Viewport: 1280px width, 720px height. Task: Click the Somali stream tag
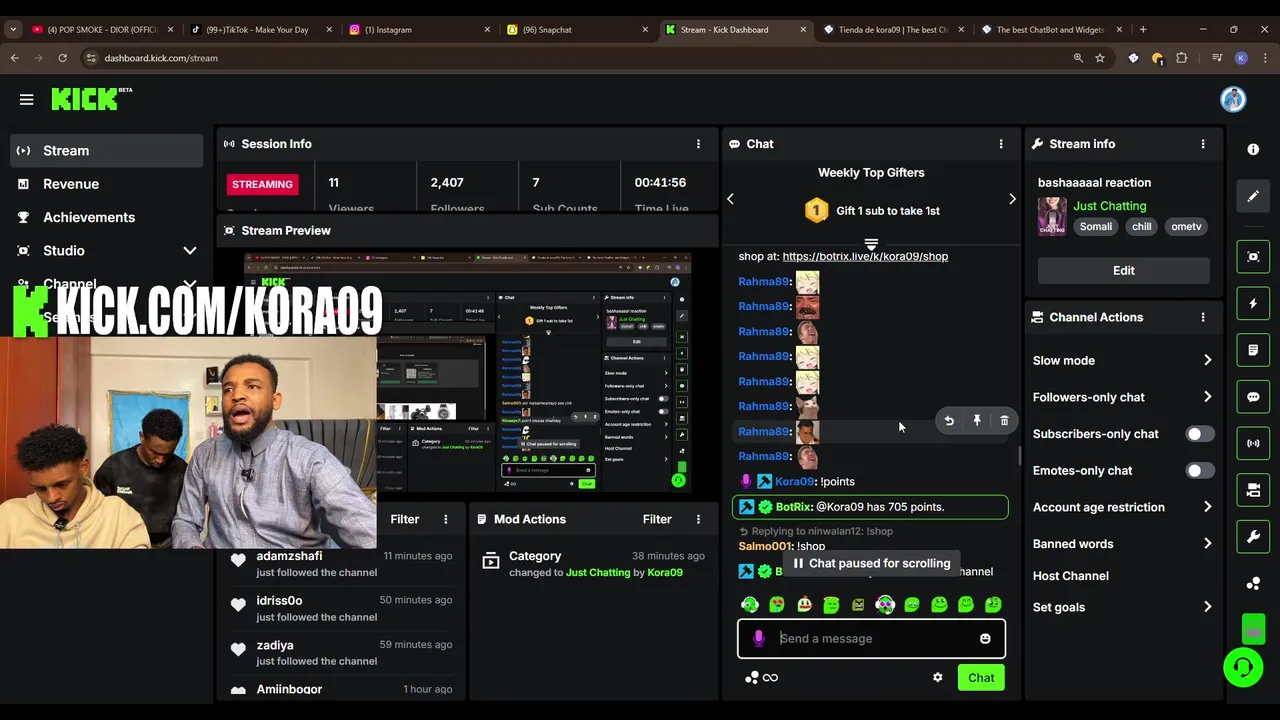(1096, 227)
